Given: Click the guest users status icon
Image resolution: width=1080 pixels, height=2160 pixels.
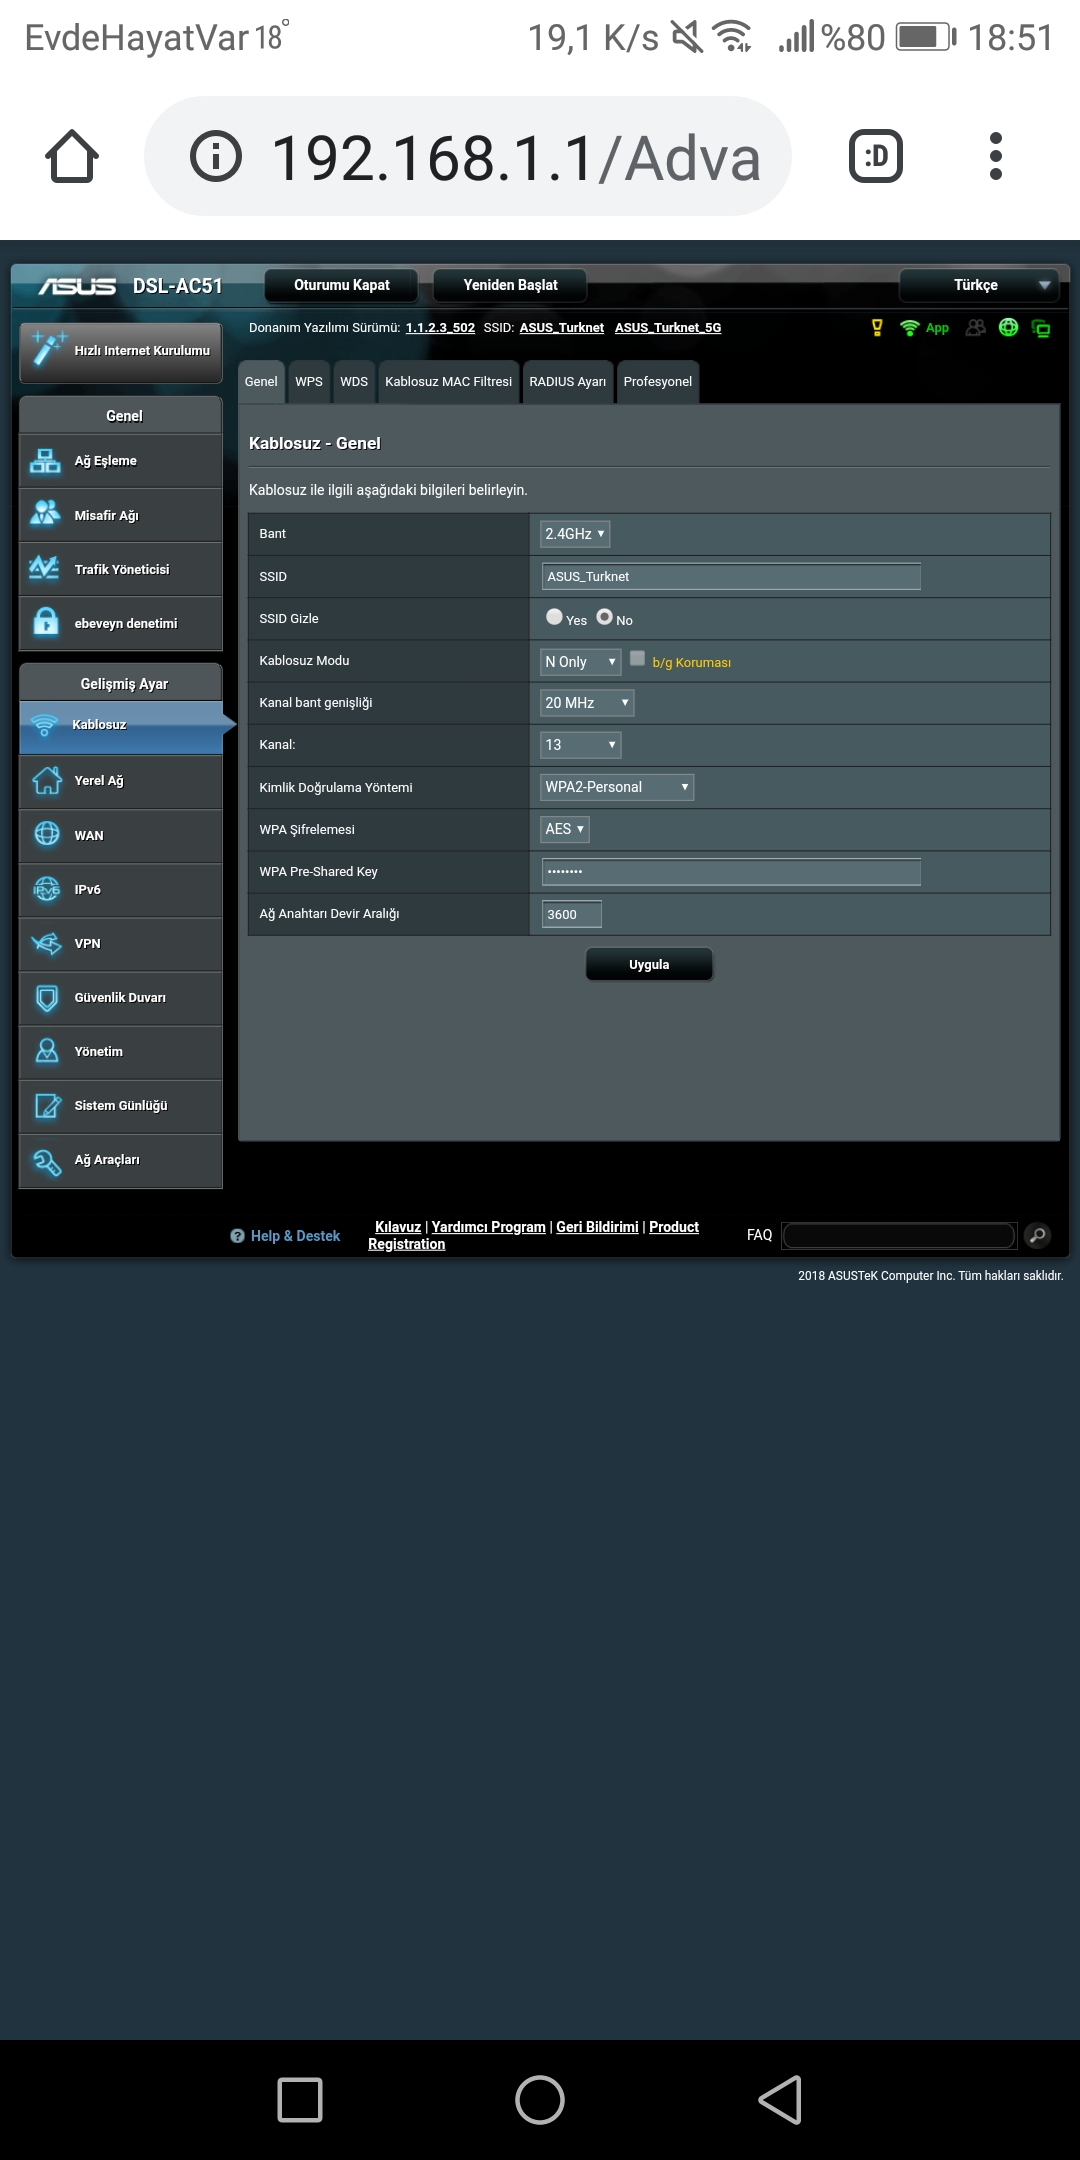Looking at the screenshot, I should (976, 327).
